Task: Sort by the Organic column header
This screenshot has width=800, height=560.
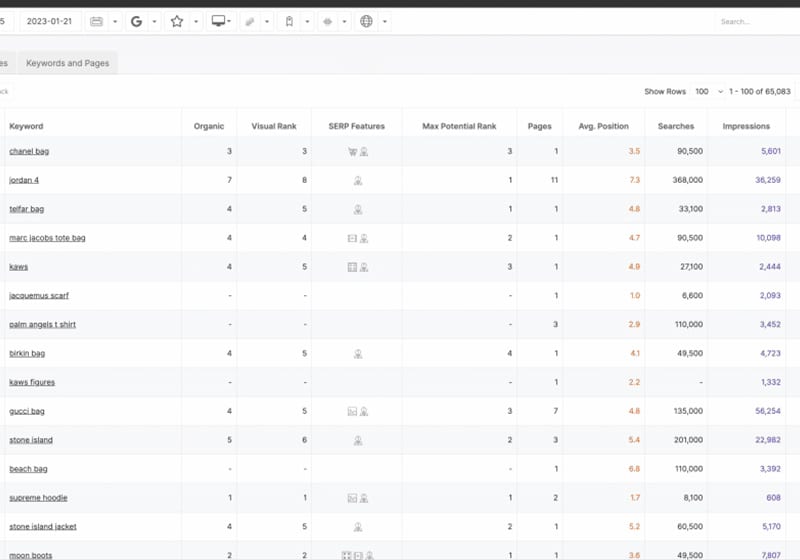Action: (209, 126)
